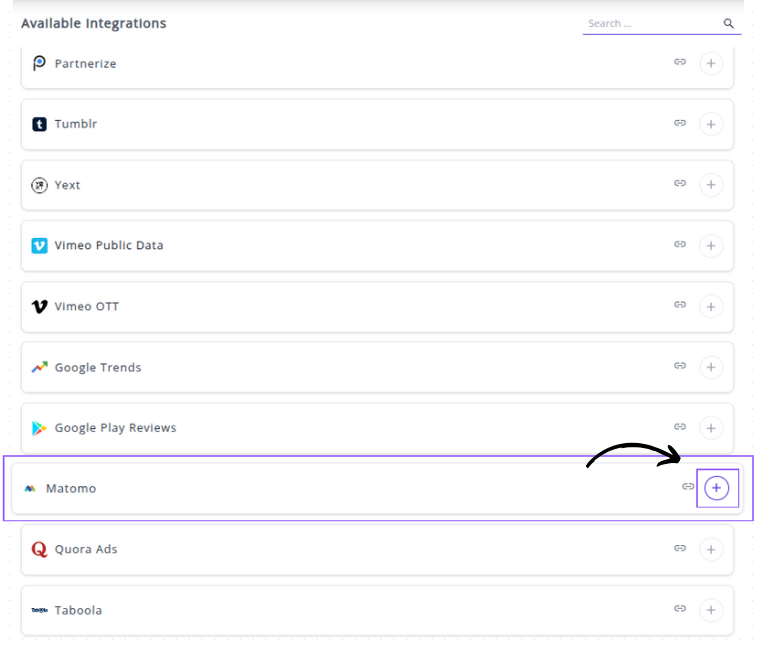Add Yext using its plus icon
This screenshot has width=758, height=645.
(711, 185)
